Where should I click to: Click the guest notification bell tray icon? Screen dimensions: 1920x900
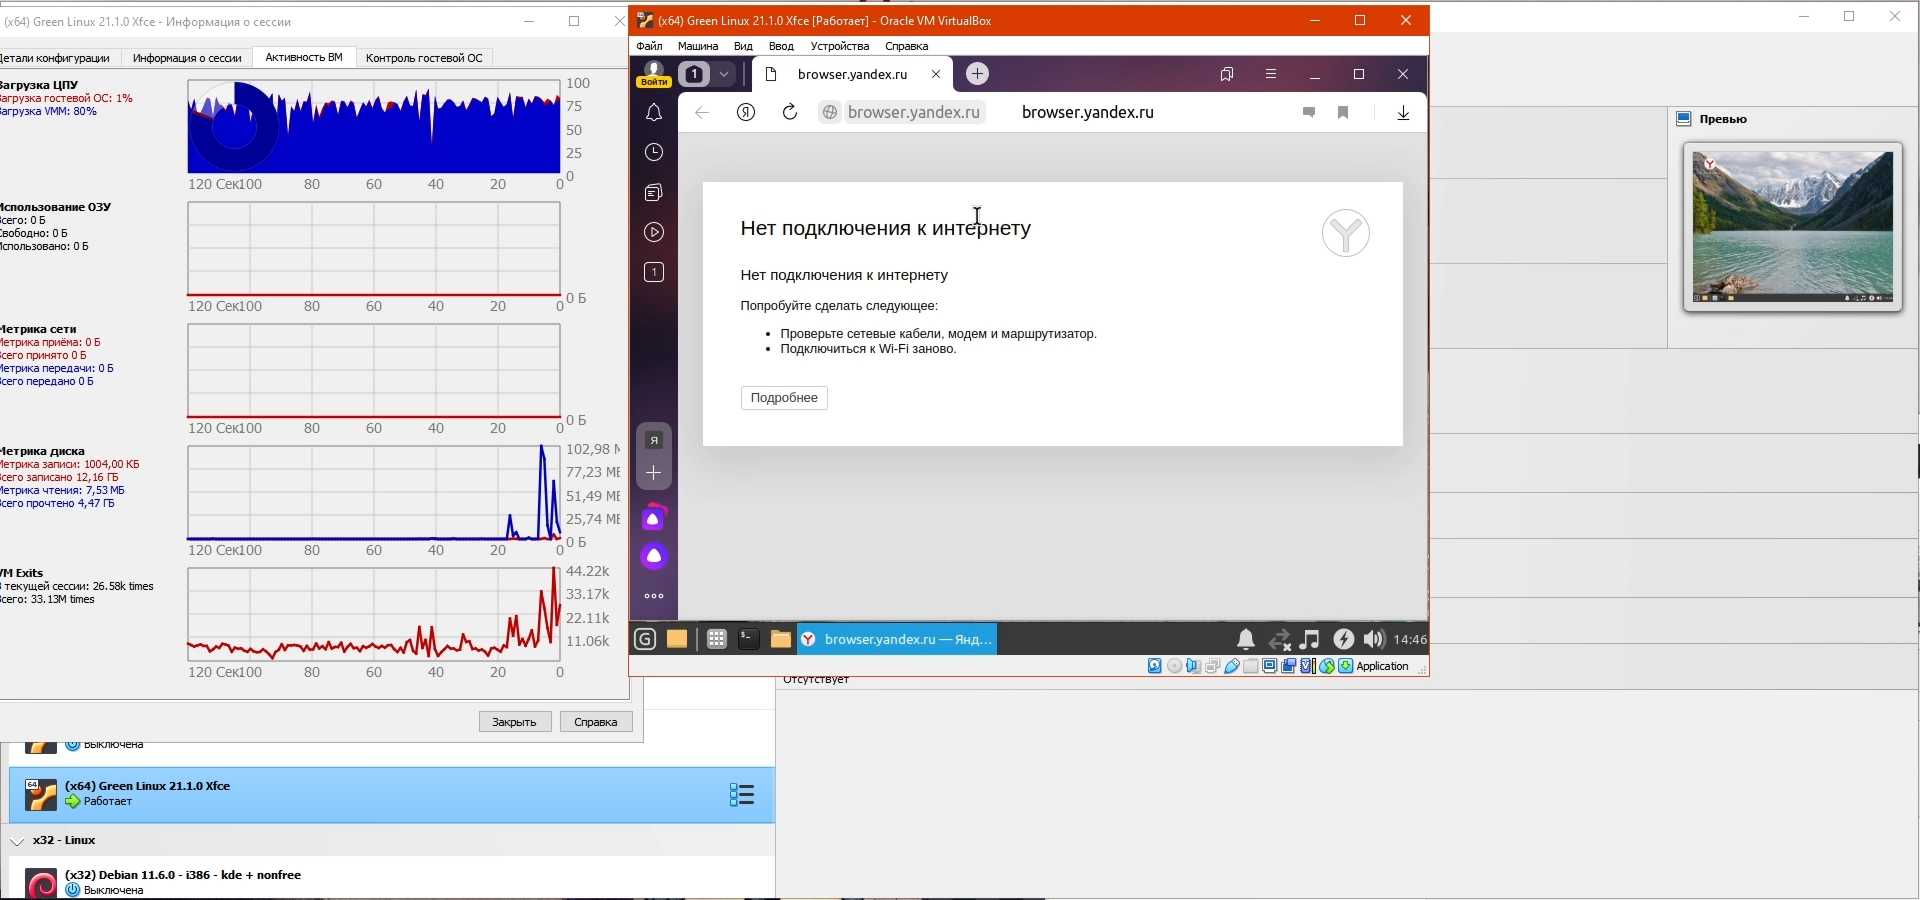coord(1246,639)
